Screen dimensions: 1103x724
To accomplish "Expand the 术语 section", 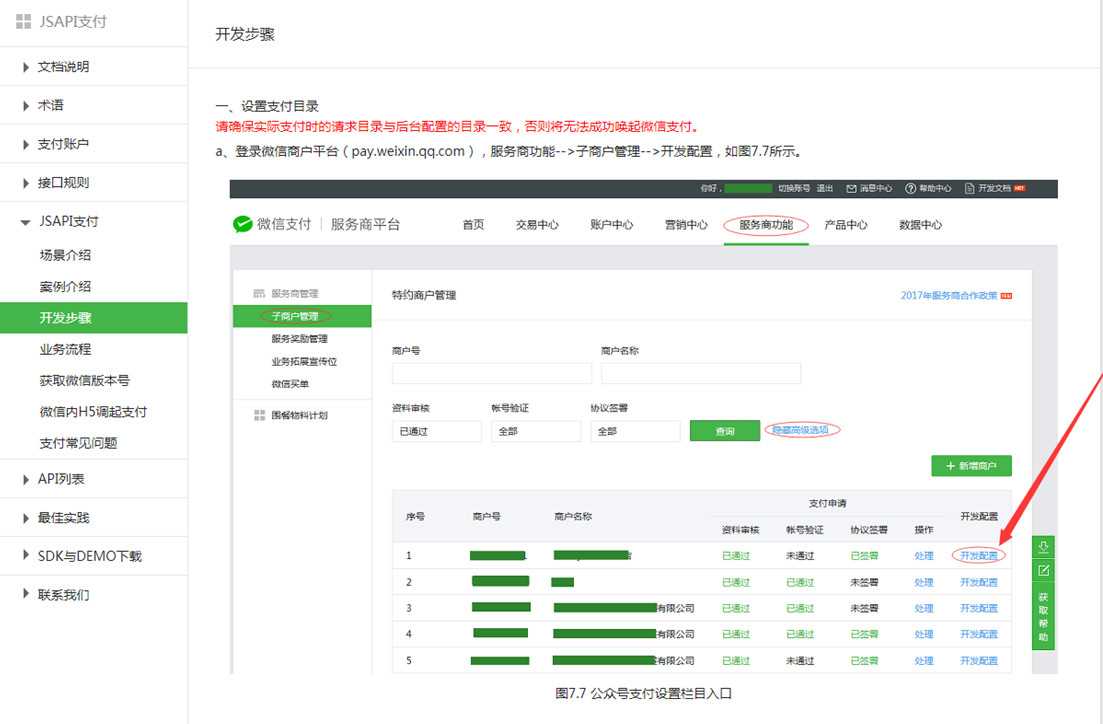I will [26, 106].
